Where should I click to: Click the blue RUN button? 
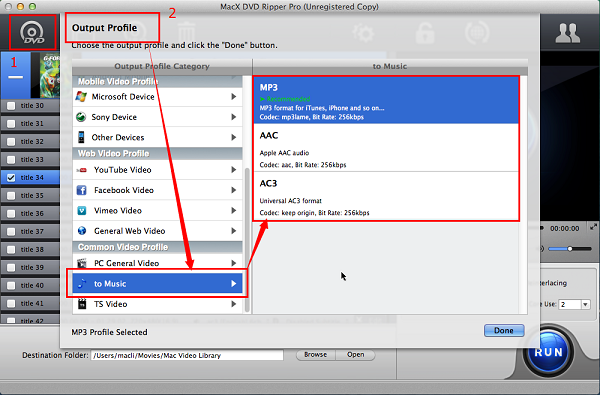pos(548,352)
